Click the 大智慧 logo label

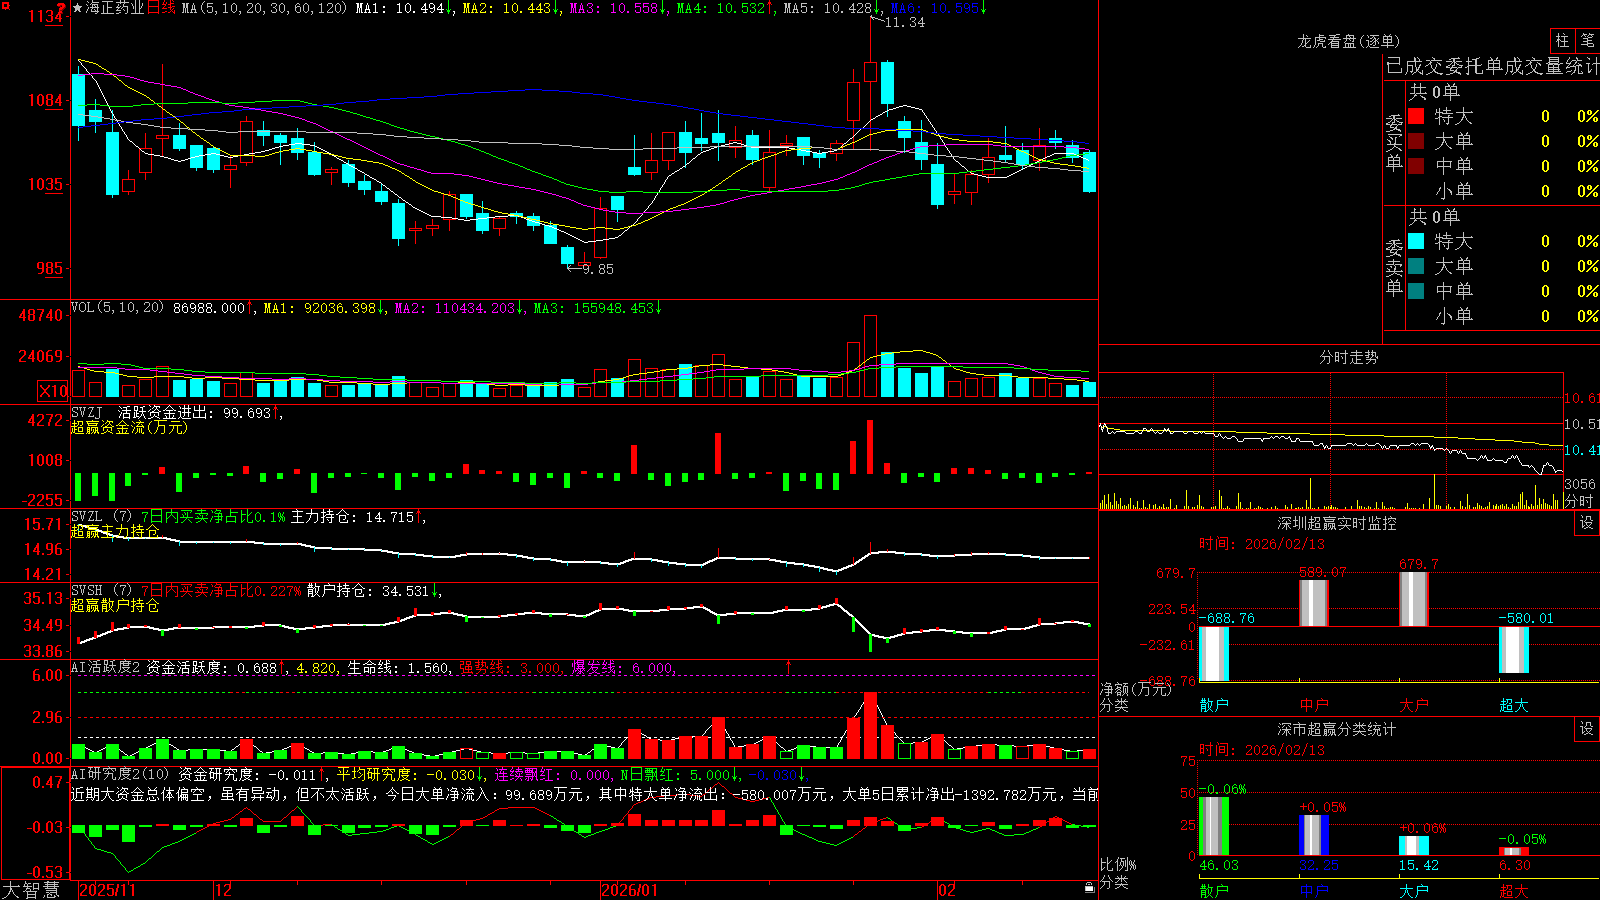click(x=31, y=890)
